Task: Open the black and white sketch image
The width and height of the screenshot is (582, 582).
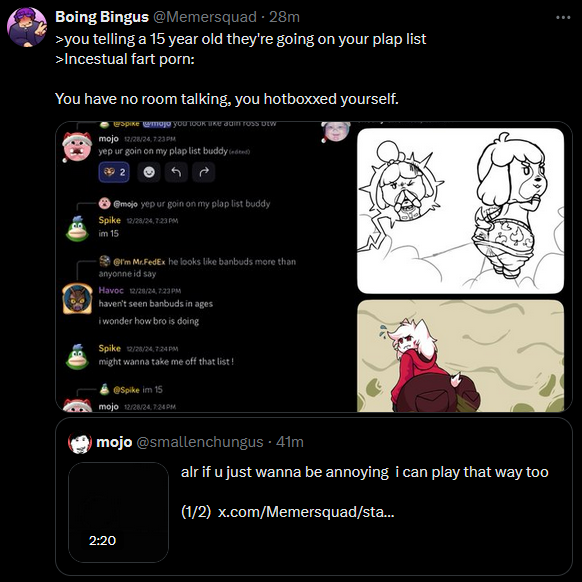Action: tap(460, 211)
